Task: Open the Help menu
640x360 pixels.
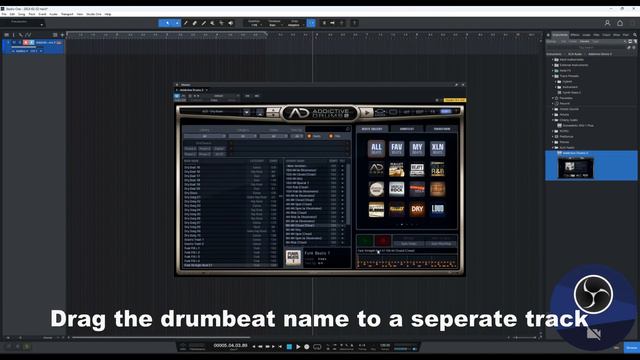Action: coord(108,14)
